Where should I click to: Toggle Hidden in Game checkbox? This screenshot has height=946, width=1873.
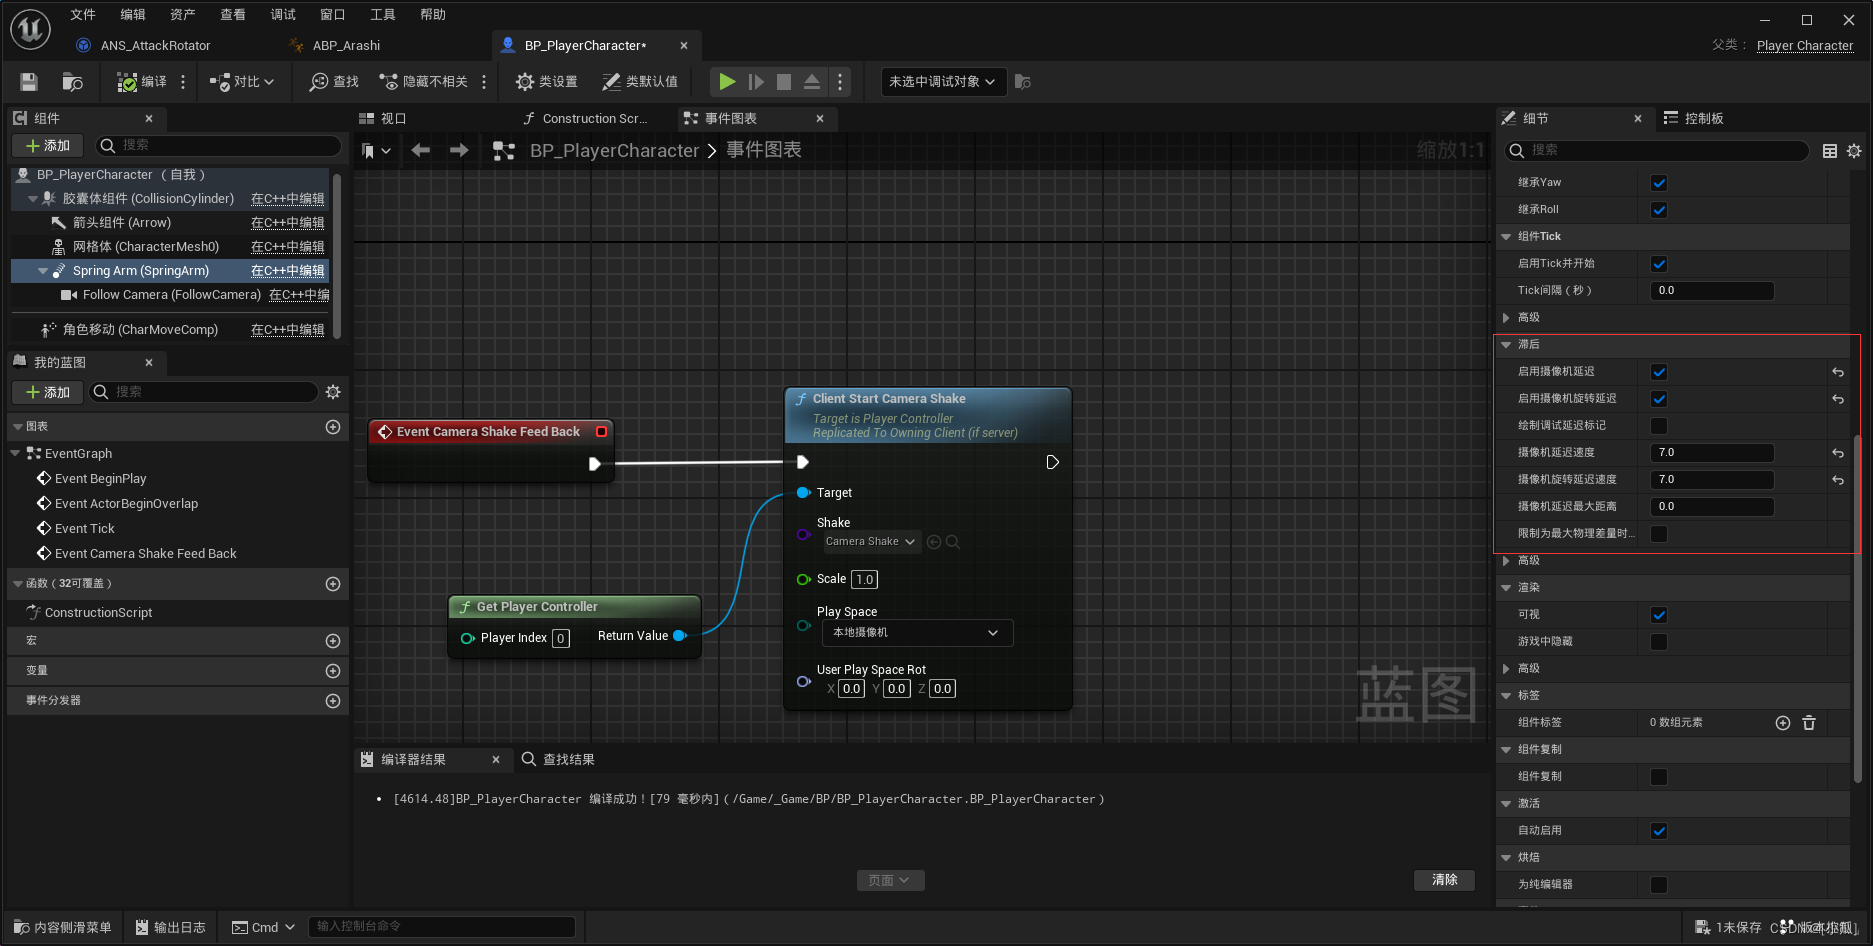1659,642
